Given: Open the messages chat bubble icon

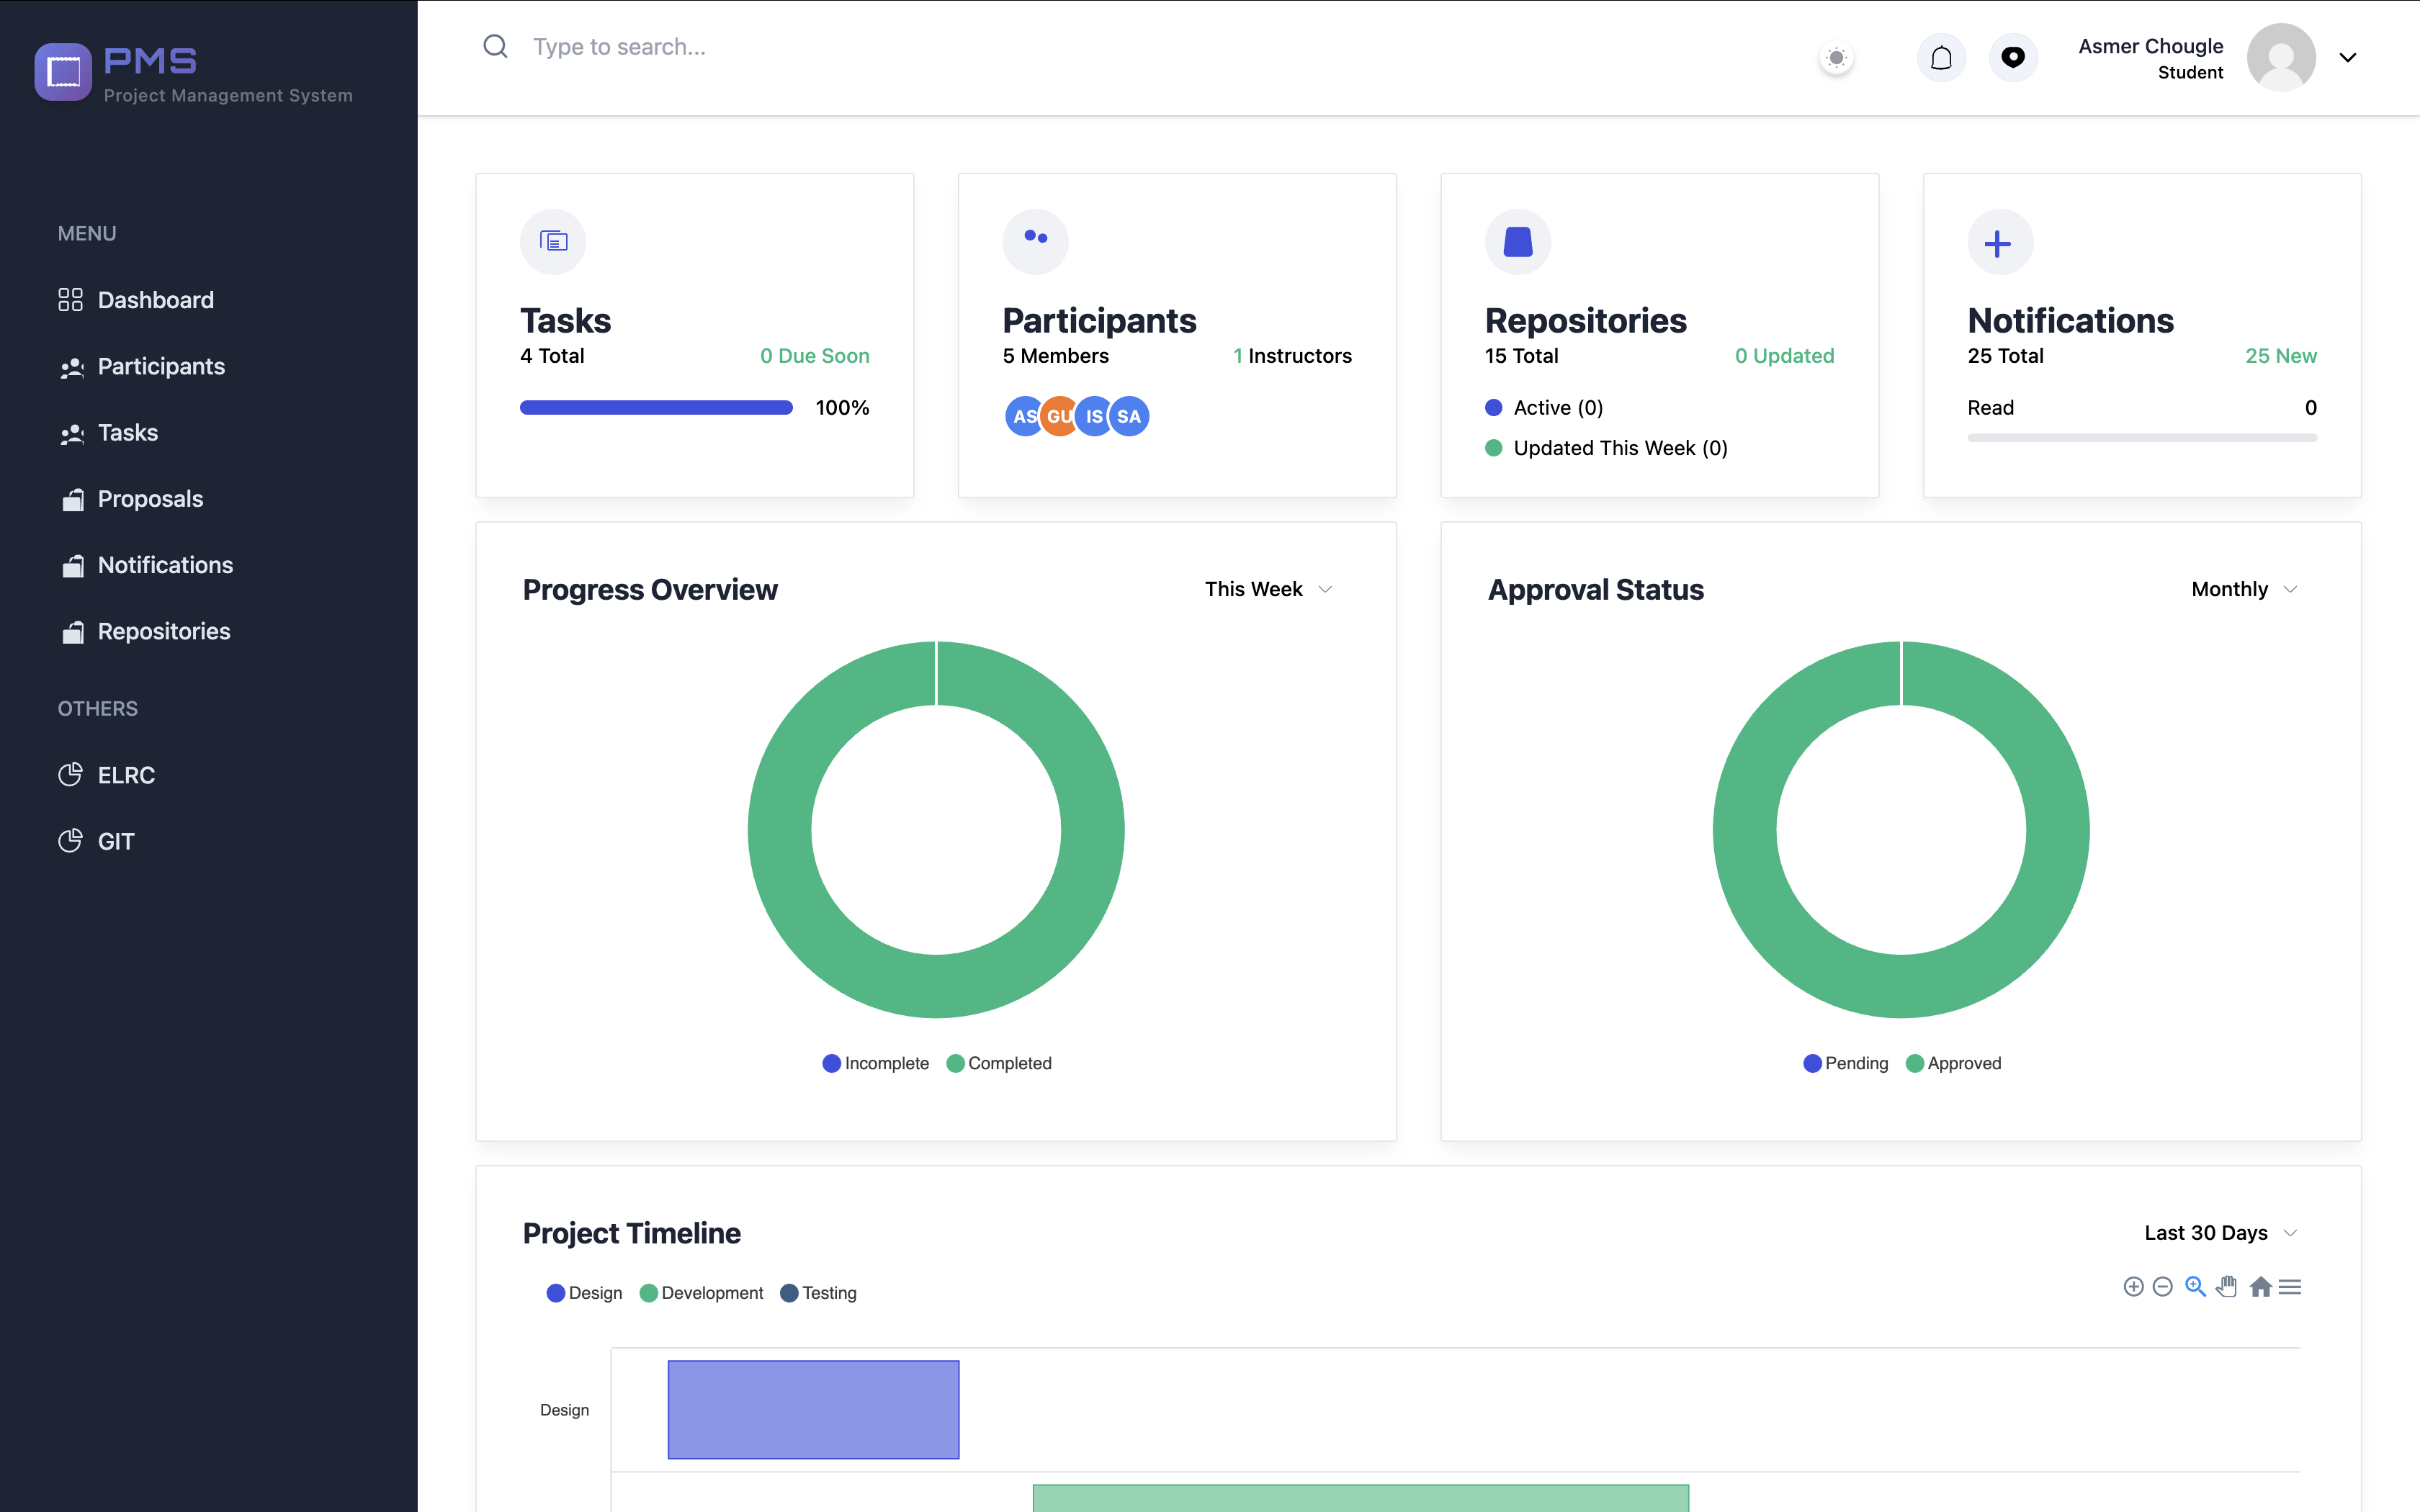Looking at the screenshot, I should click(x=2013, y=58).
